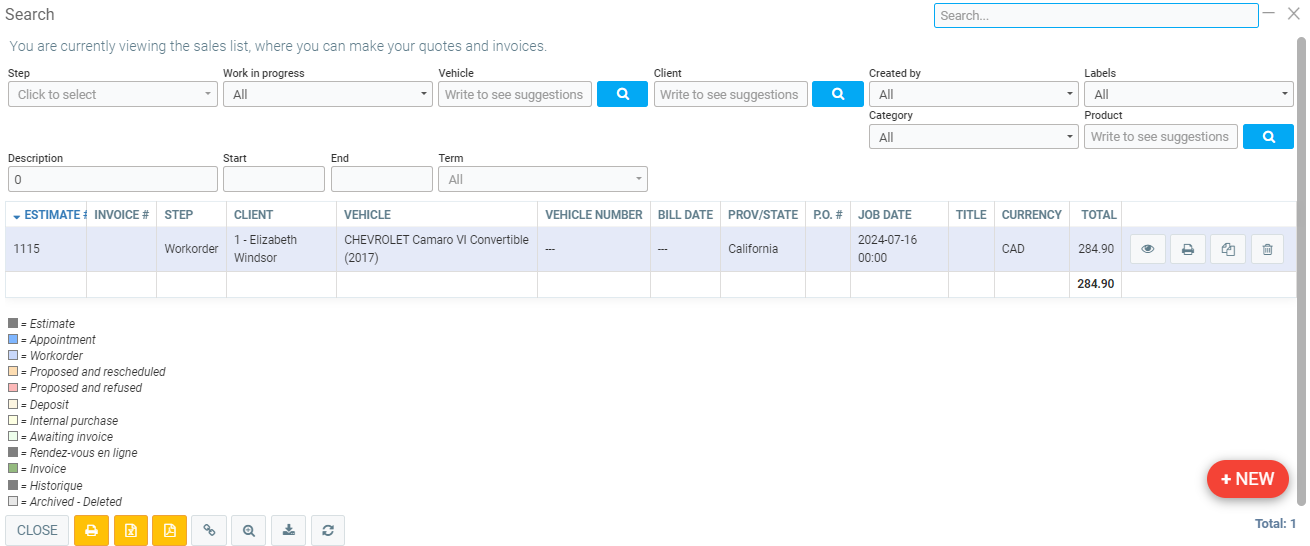
Task: Export the list to Excel
Action: [131, 531]
